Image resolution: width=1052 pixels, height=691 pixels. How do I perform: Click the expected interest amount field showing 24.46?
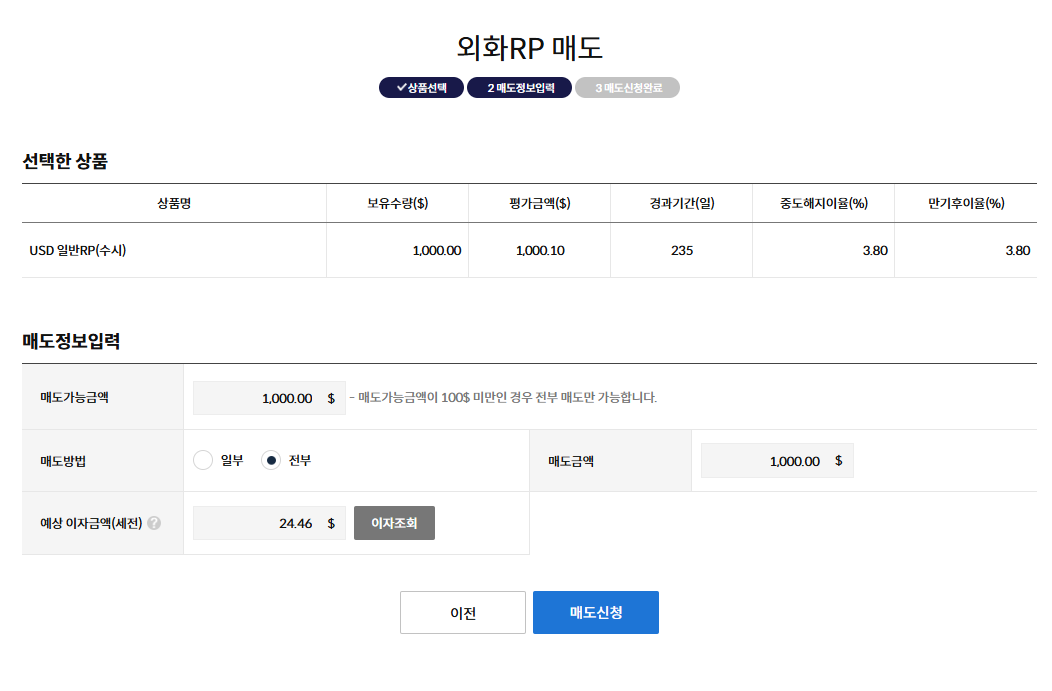coord(268,522)
